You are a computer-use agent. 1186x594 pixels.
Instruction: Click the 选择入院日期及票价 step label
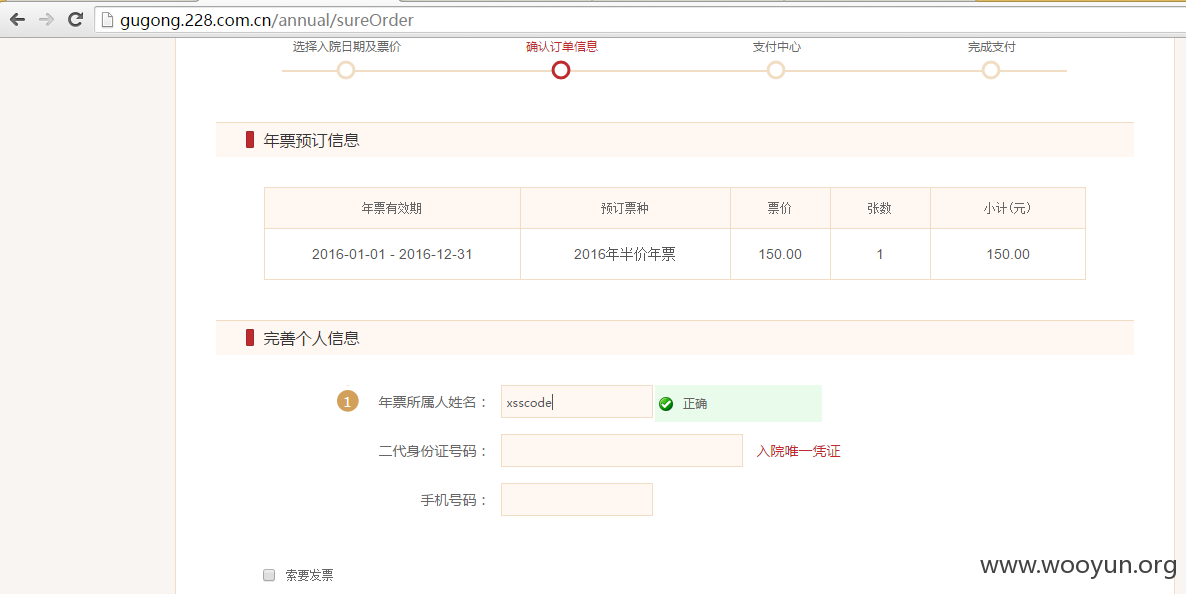pos(346,47)
